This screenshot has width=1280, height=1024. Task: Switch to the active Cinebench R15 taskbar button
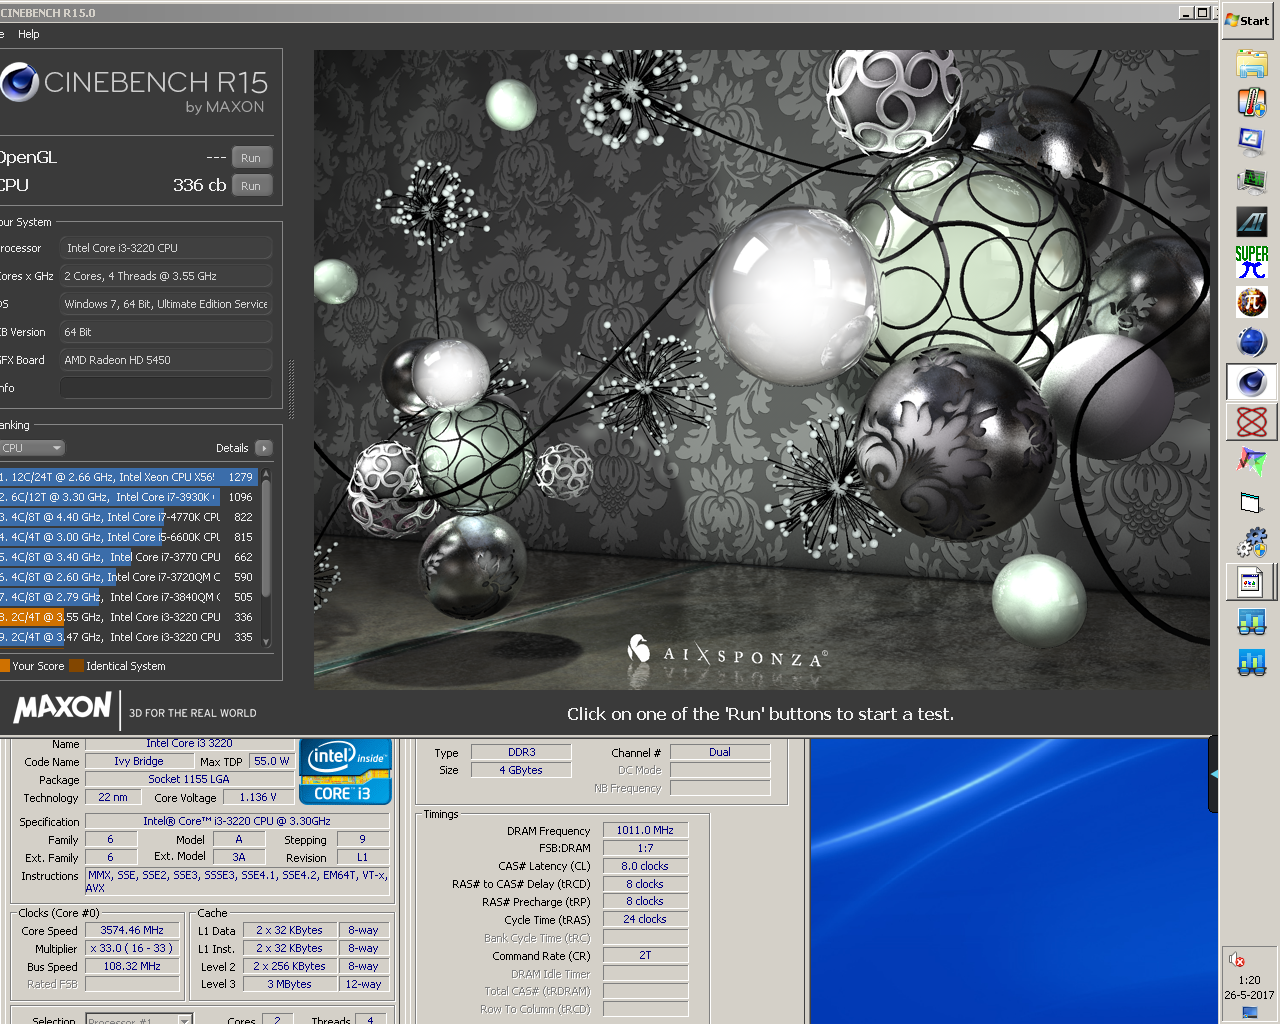point(1251,381)
